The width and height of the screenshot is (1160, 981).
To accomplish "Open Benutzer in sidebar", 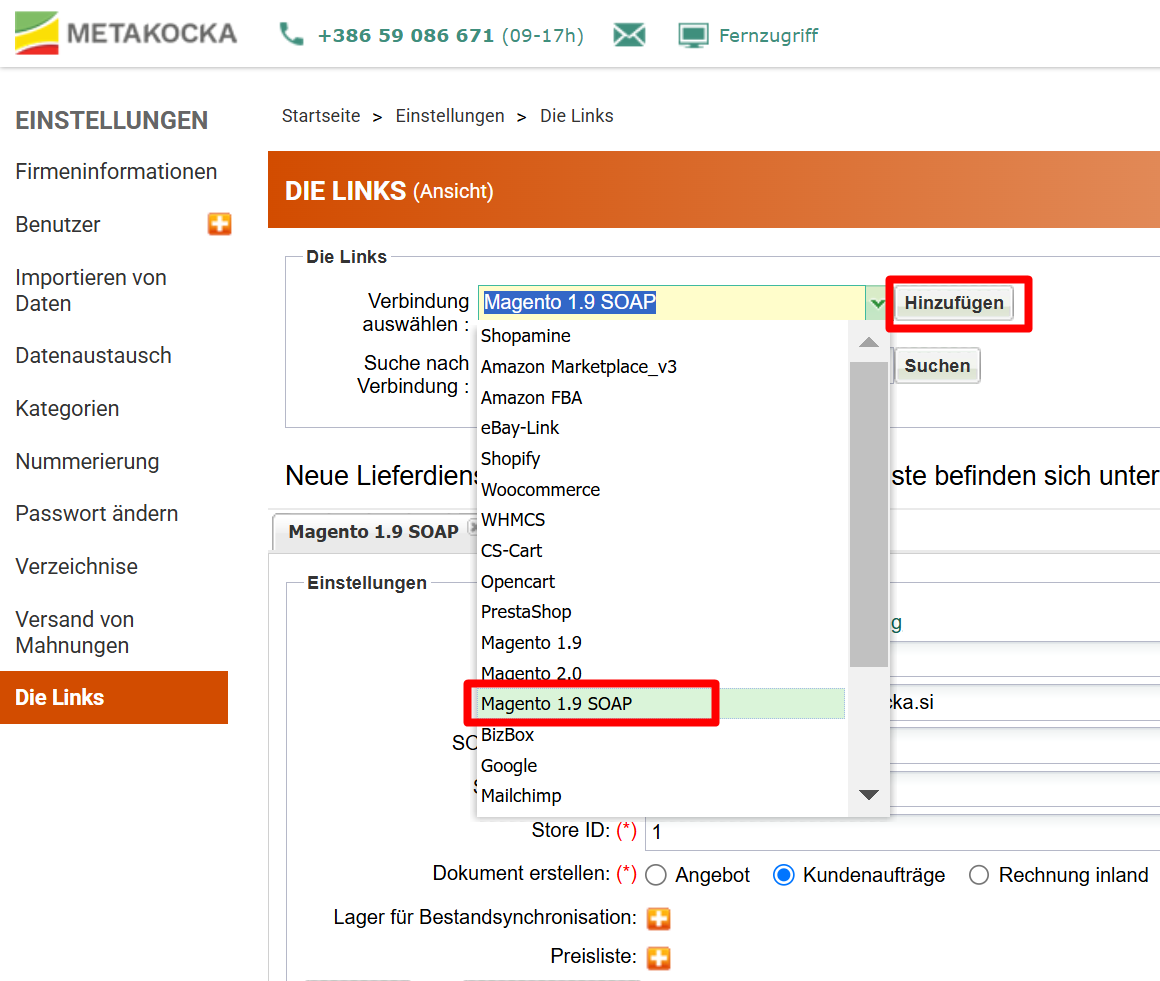I will [x=58, y=225].
